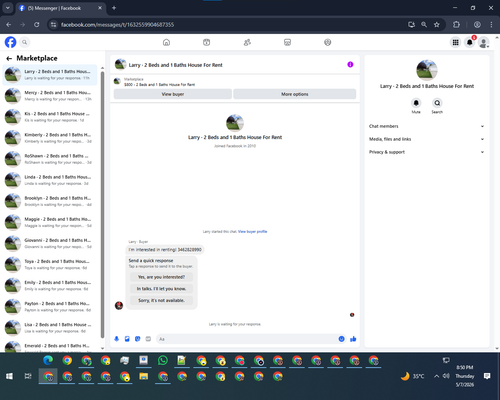
Task: Click the More options button
Action: (x=295, y=94)
